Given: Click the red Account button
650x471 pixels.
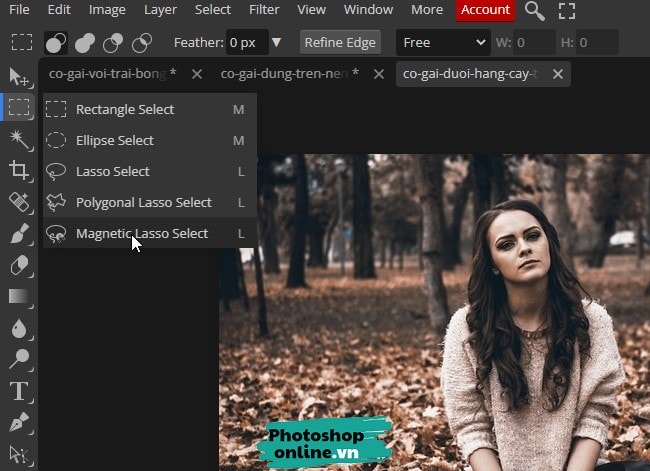Looking at the screenshot, I should [x=485, y=10].
